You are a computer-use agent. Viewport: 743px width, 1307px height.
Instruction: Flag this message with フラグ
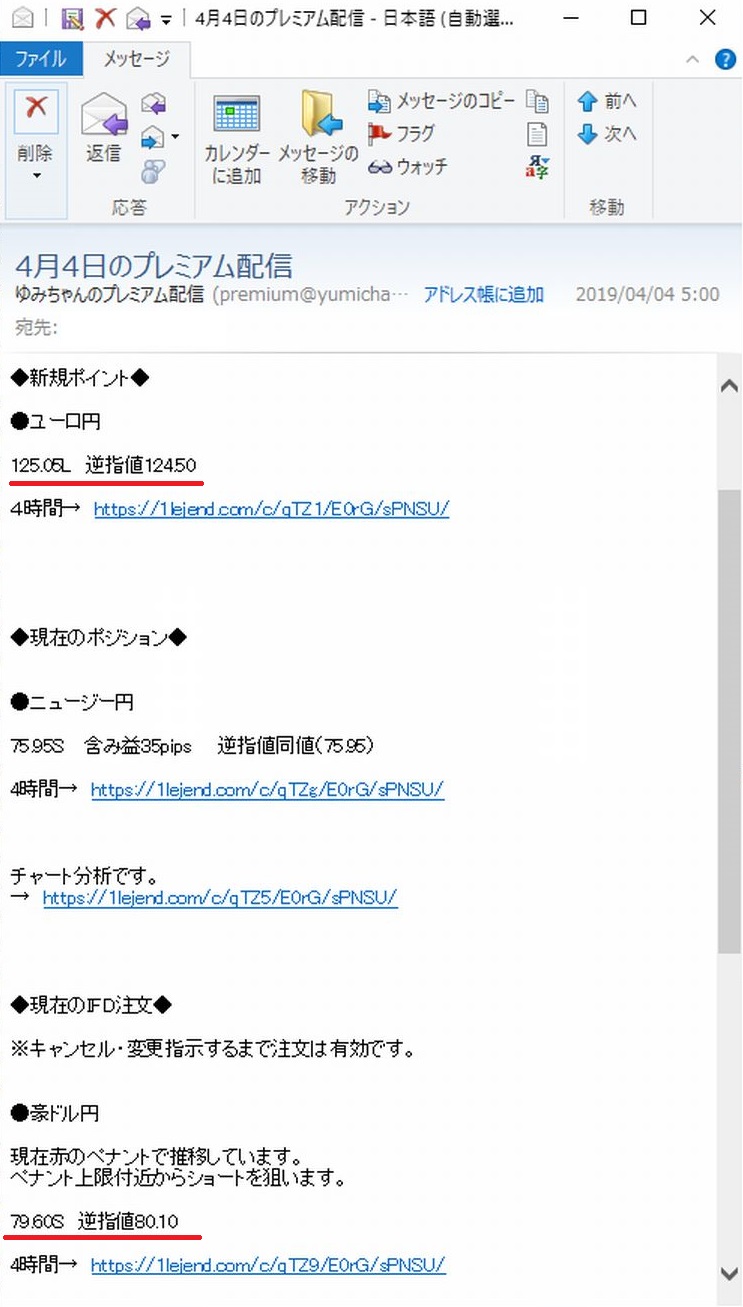pos(402,133)
